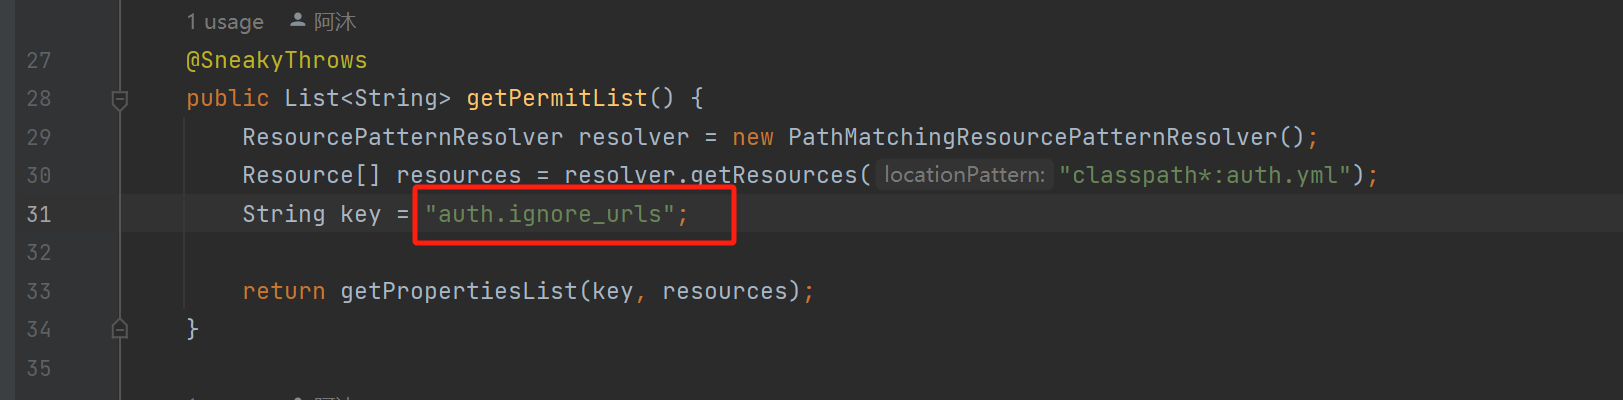Screen dimensions: 1623x400
Task: Click the author icon above @SneakyThrows
Action: pos(298,20)
